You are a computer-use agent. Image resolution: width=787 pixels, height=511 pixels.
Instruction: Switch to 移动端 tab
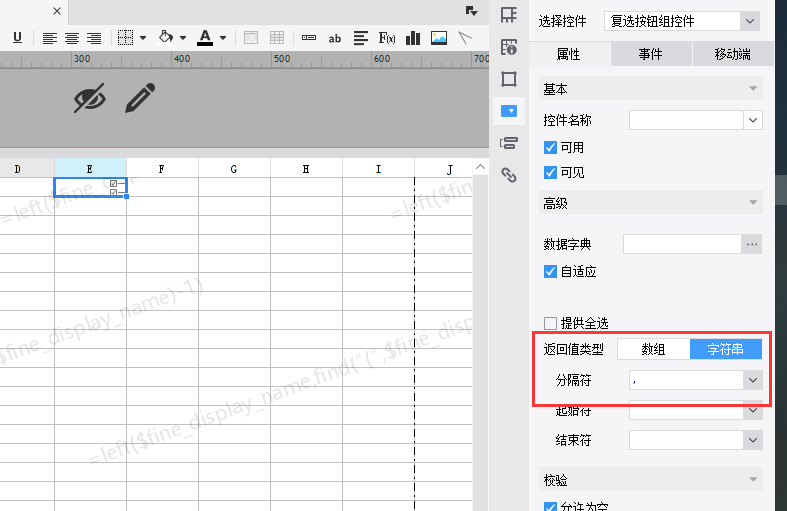(733, 54)
